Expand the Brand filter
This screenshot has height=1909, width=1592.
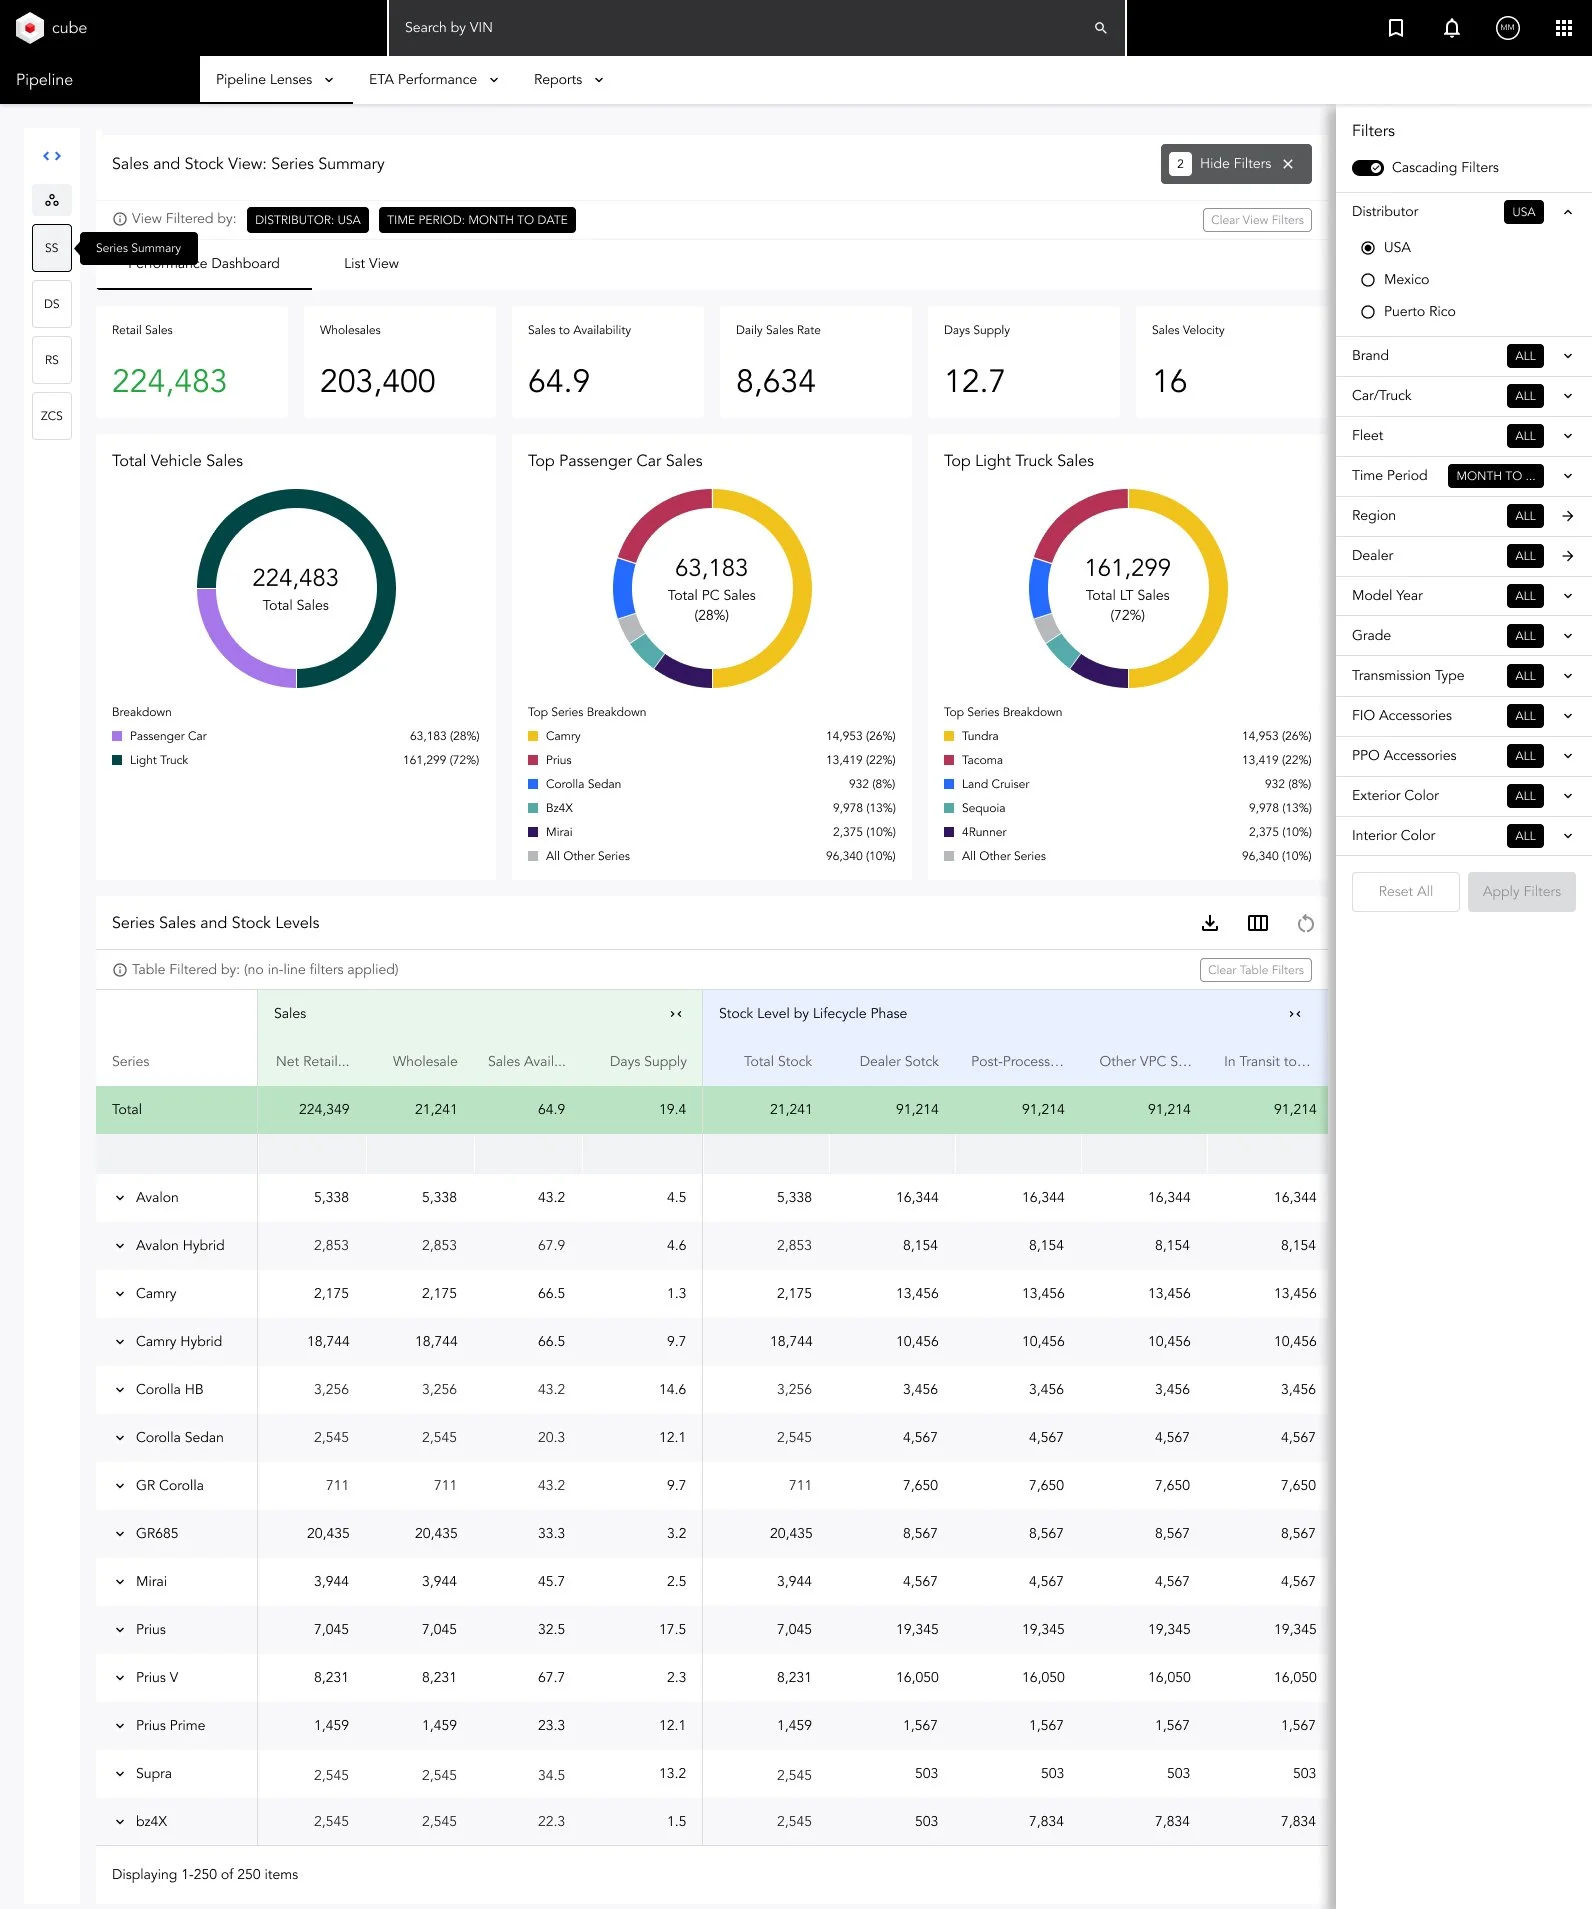coord(1568,356)
